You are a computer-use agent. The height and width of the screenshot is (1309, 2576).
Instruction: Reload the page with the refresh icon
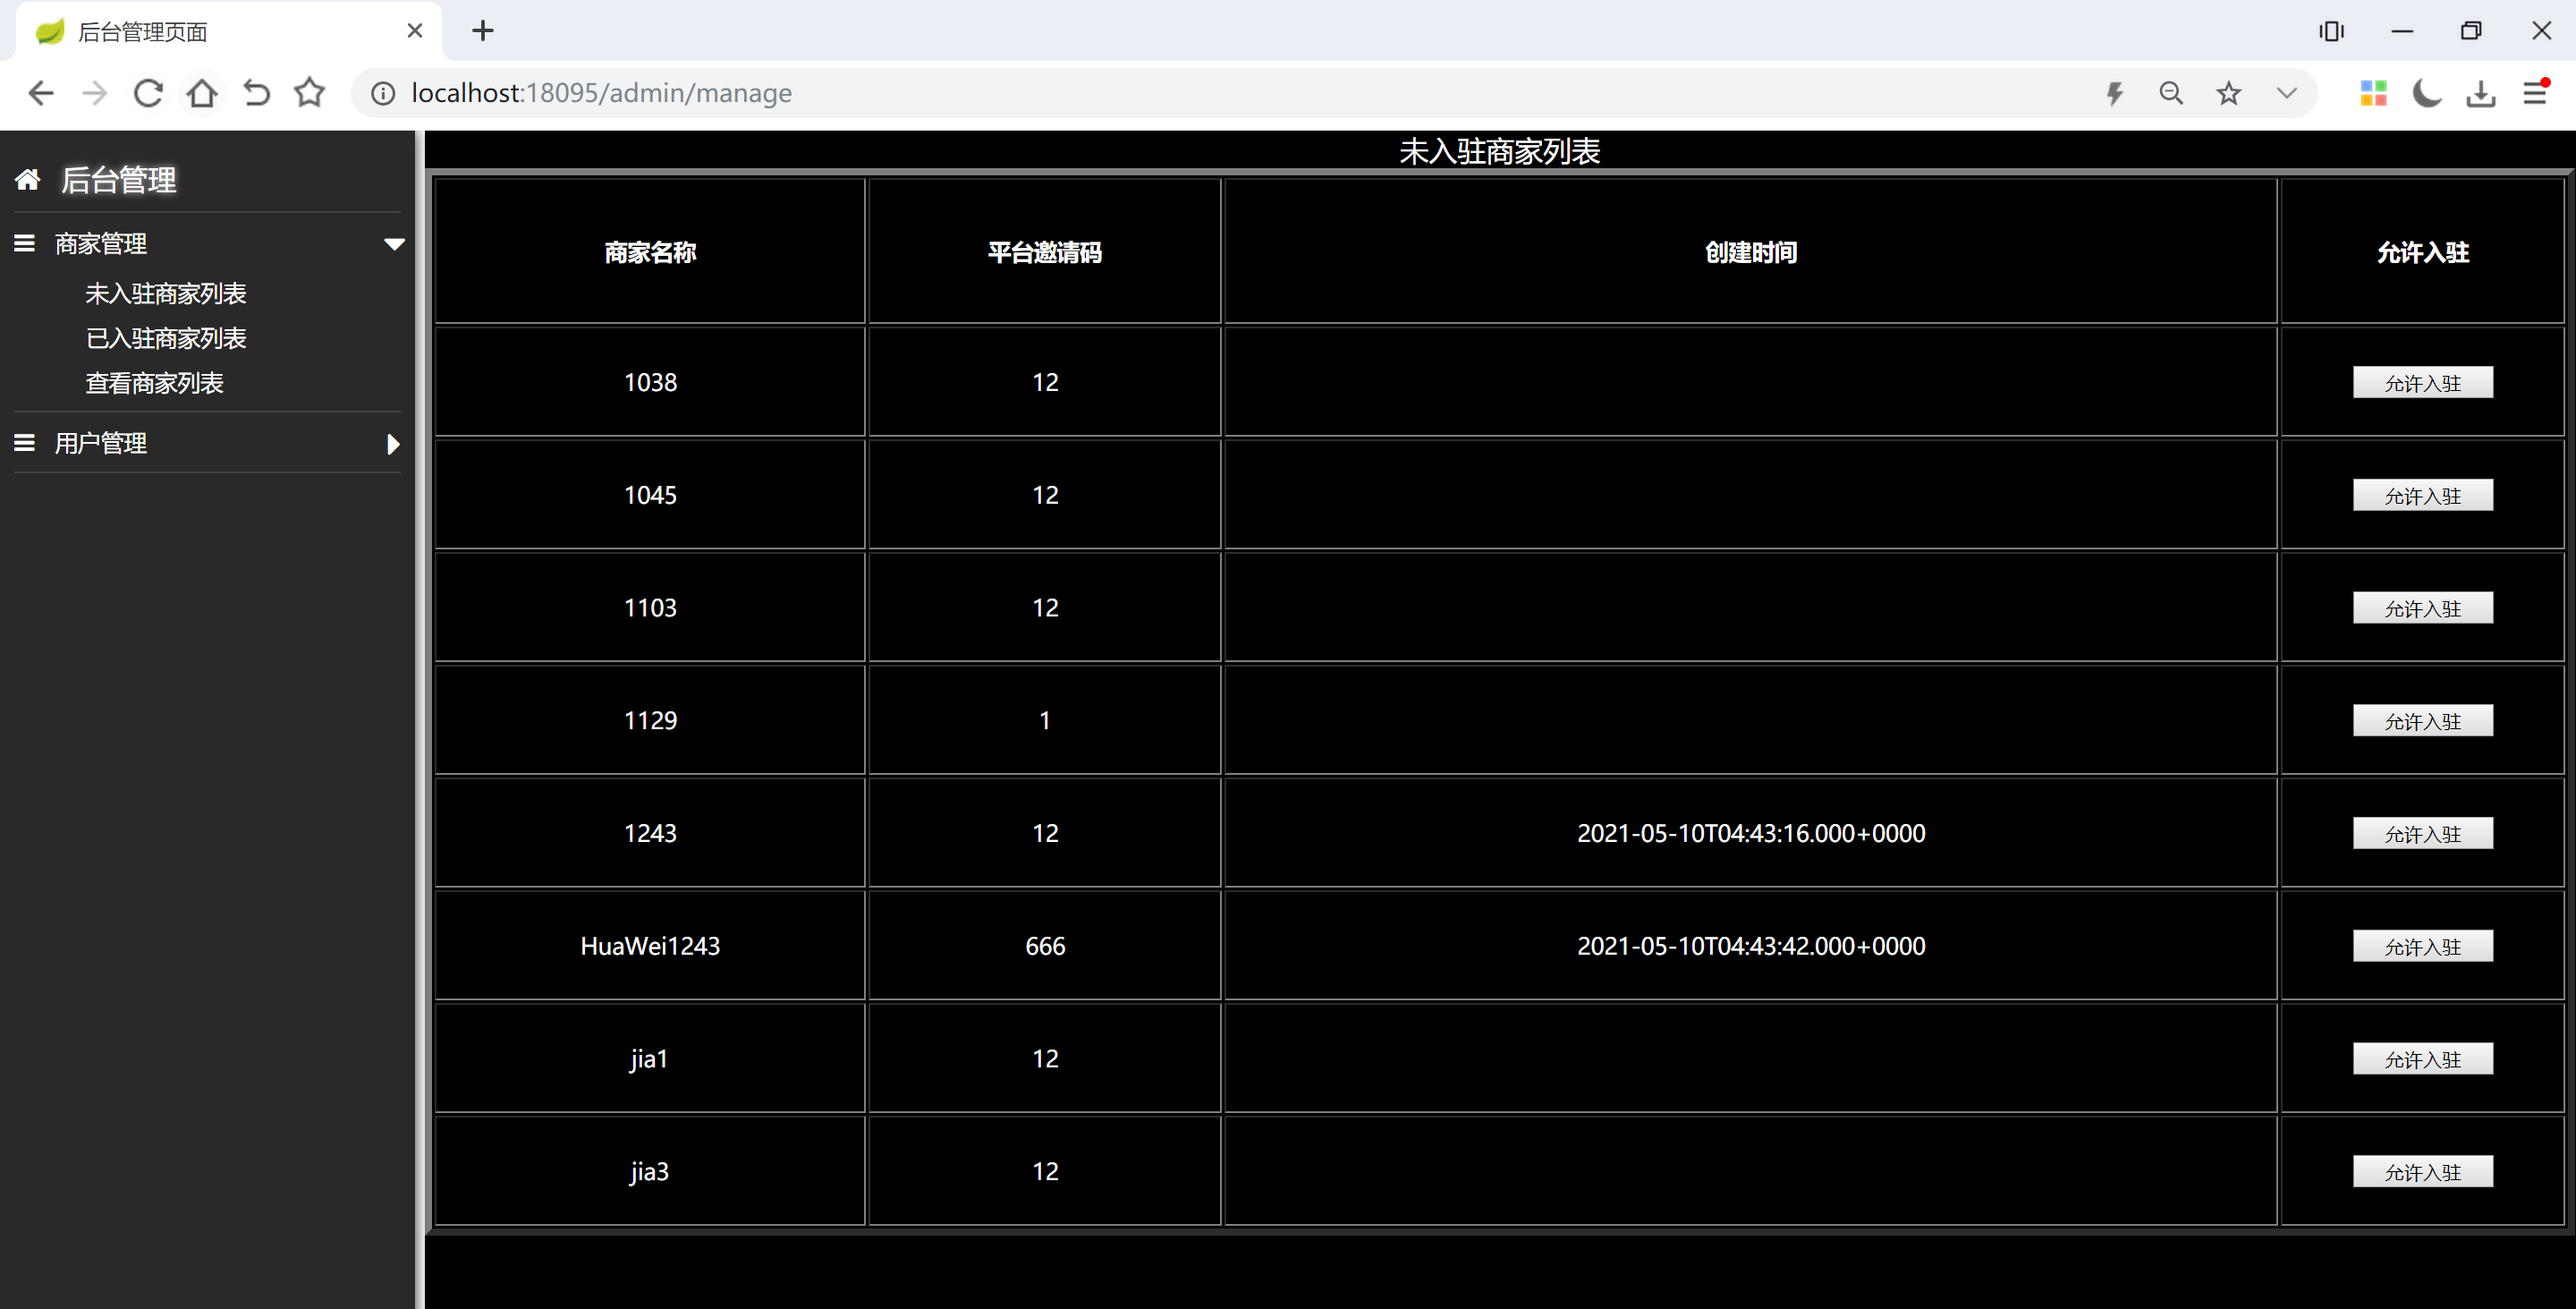click(148, 93)
